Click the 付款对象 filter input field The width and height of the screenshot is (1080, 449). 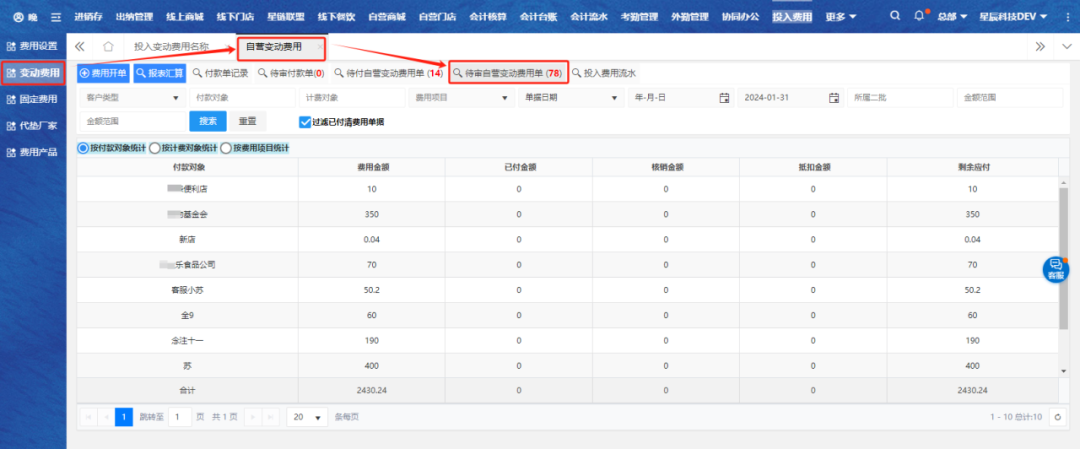coord(240,98)
